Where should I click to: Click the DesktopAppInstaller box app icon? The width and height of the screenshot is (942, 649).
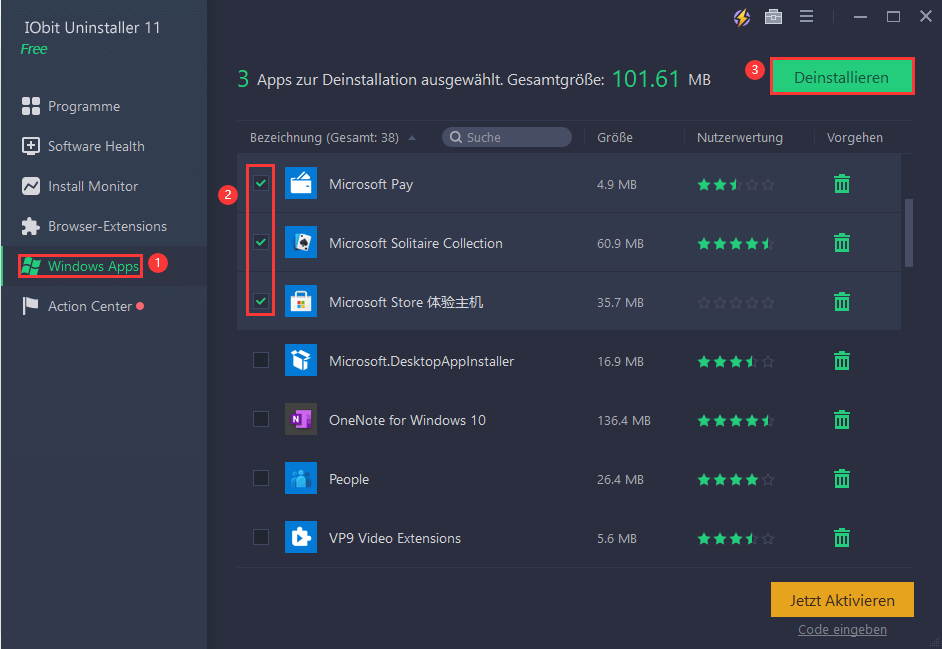click(x=300, y=360)
